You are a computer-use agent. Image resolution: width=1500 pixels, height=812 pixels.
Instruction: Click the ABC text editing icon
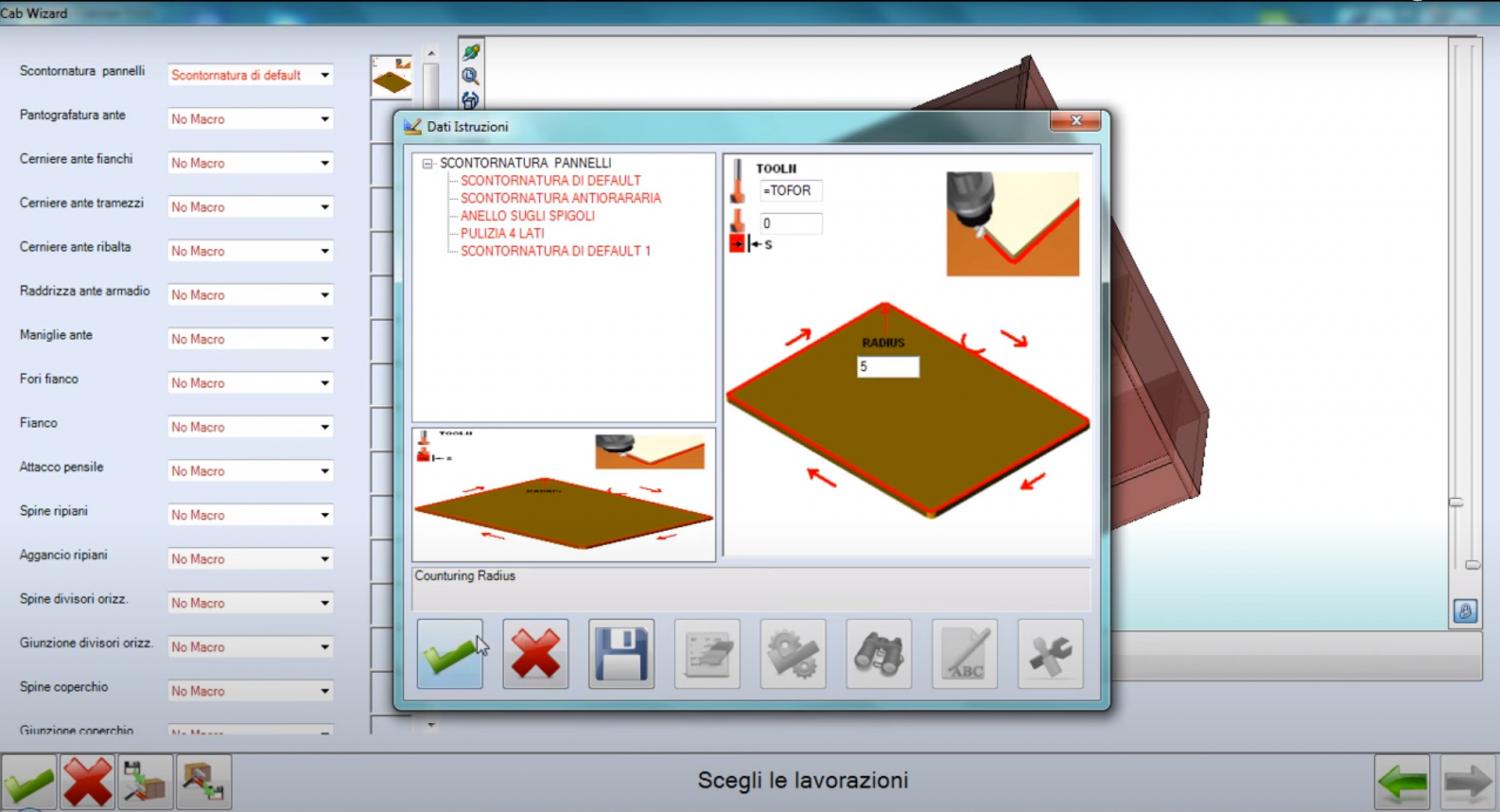(x=965, y=654)
